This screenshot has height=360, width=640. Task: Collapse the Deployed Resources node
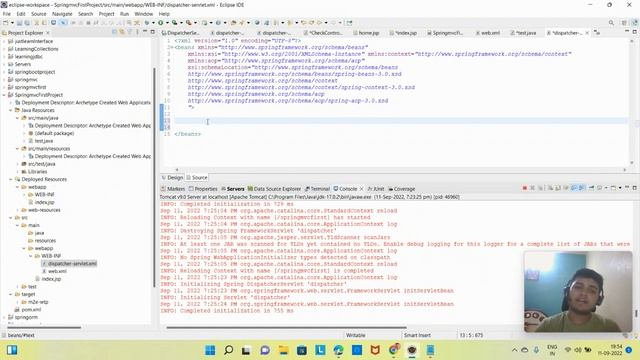[11, 179]
